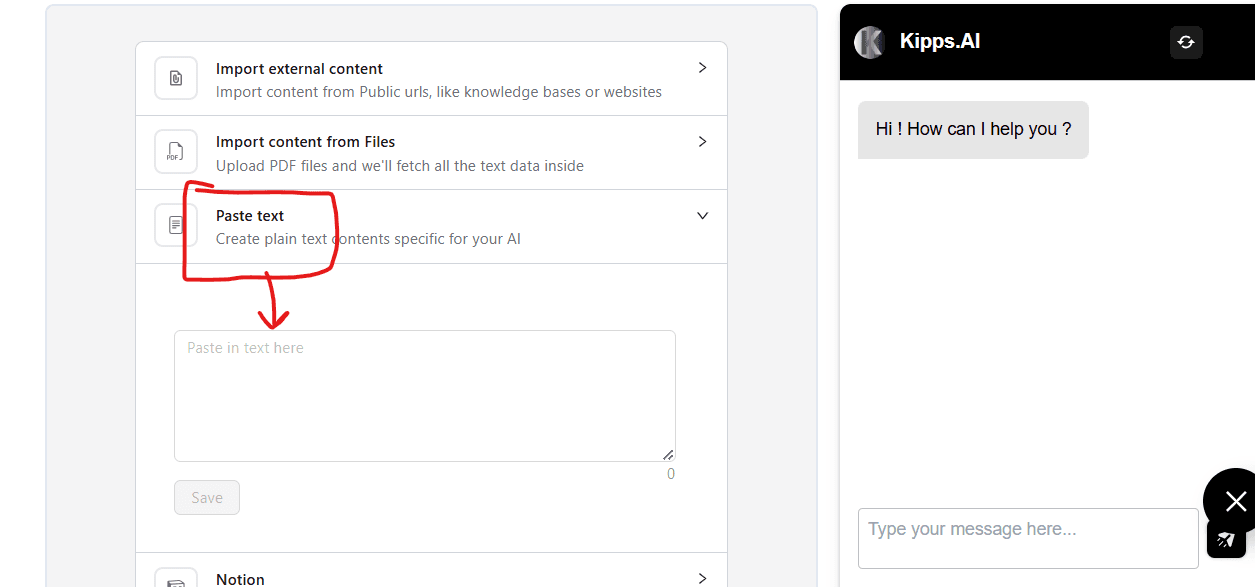Click the Type your message here field

click(x=1027, y=538)
